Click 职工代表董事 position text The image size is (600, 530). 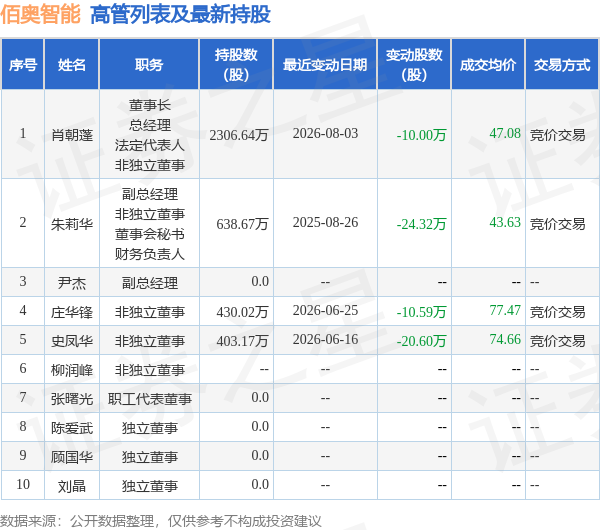click(150, 399)
